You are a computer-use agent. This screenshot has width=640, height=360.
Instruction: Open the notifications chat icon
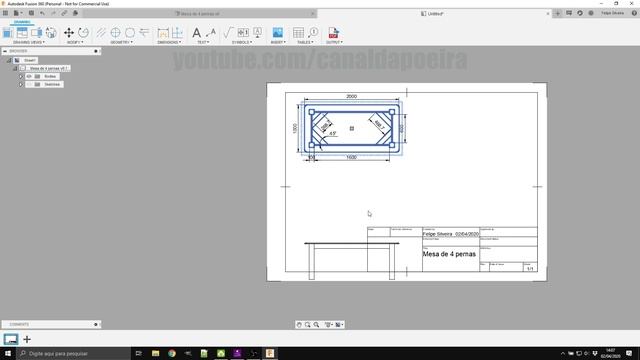tap(569, 13)
